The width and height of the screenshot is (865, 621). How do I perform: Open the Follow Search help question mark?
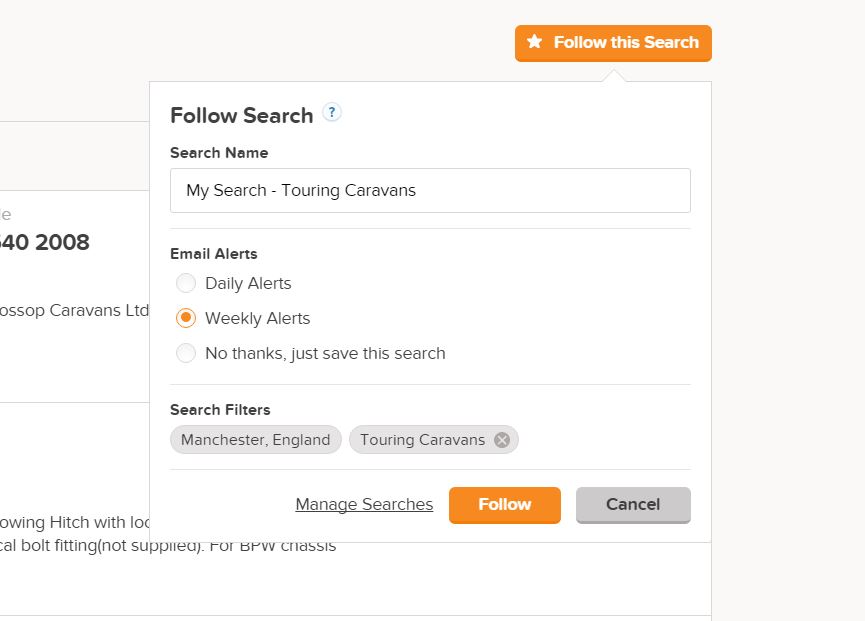332,113
